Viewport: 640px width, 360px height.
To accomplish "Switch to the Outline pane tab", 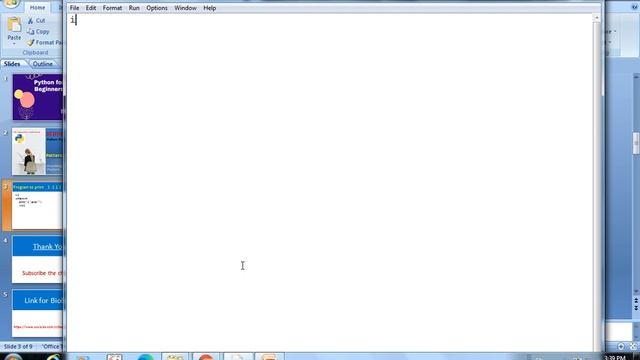I will 42,64.
